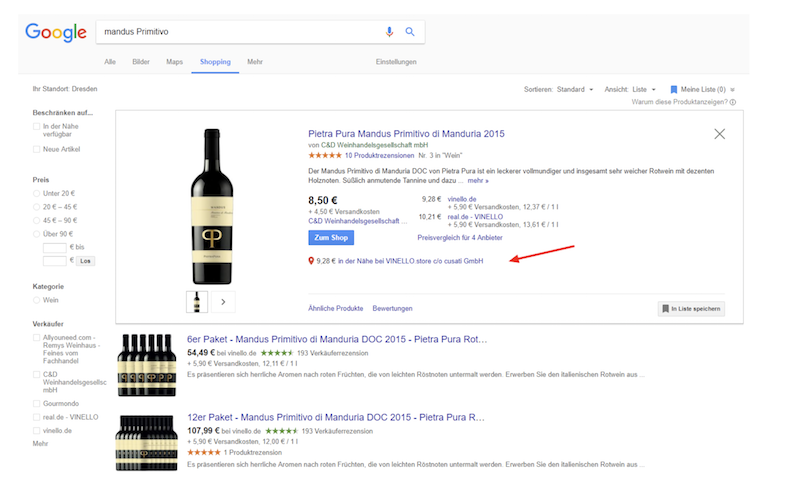Click the 'Zum Shop' button

coord(331,238)
